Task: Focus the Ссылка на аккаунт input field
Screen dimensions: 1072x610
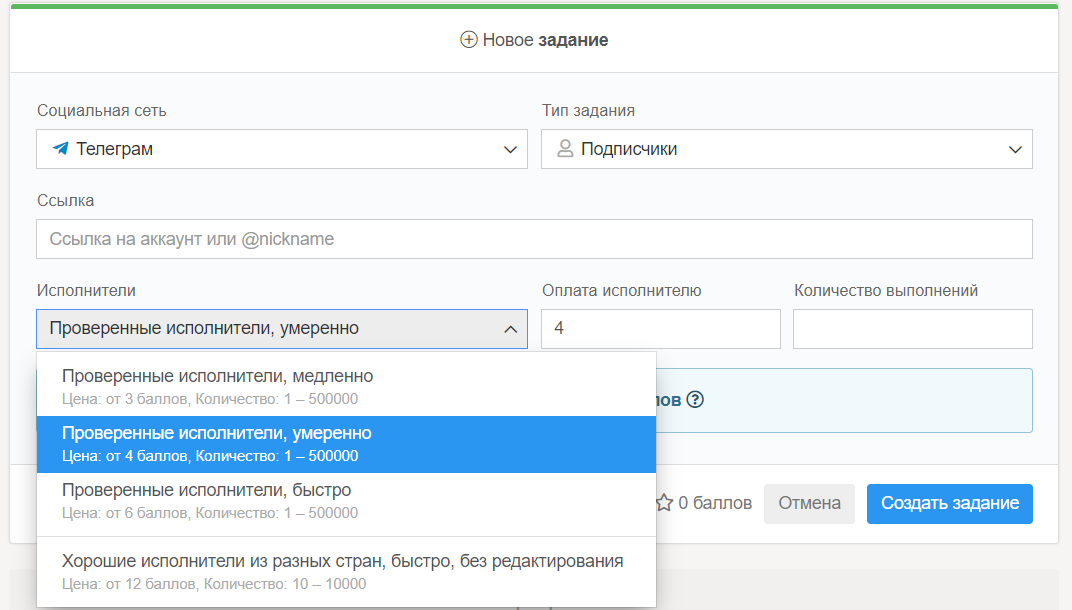Action: 534,239
